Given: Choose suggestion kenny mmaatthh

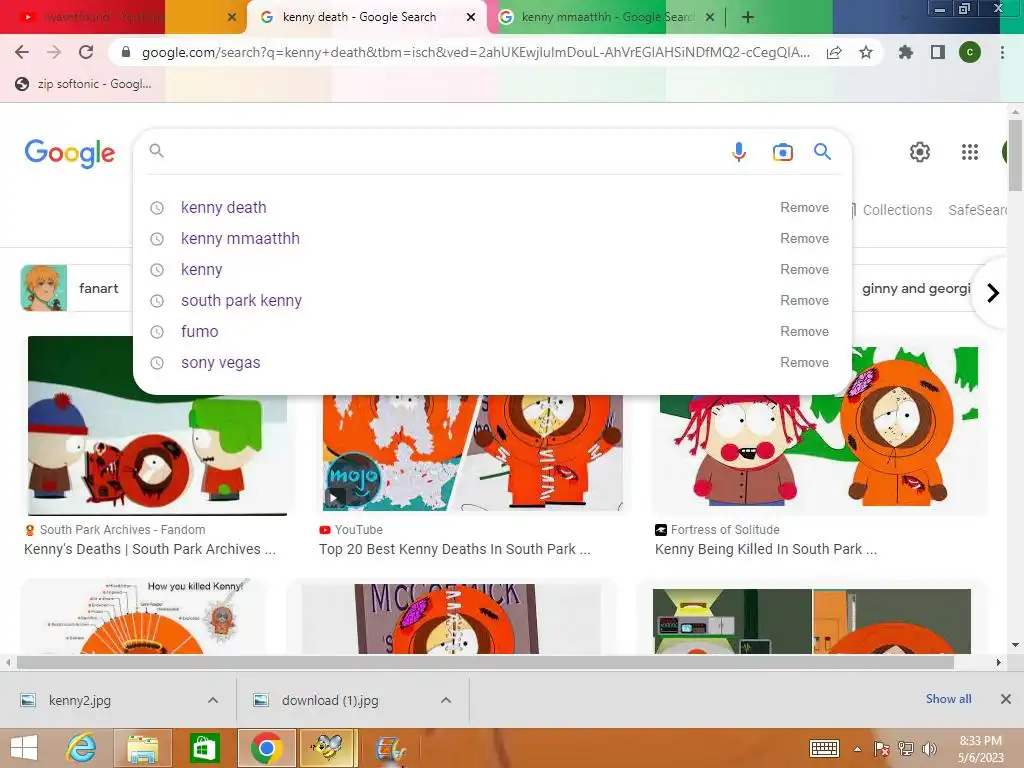Looking at the screenshot, I should point(240,238).
